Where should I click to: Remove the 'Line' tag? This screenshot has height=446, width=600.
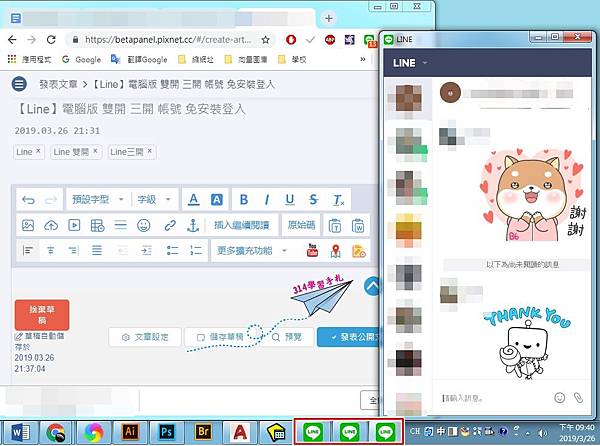click(38, 151)
